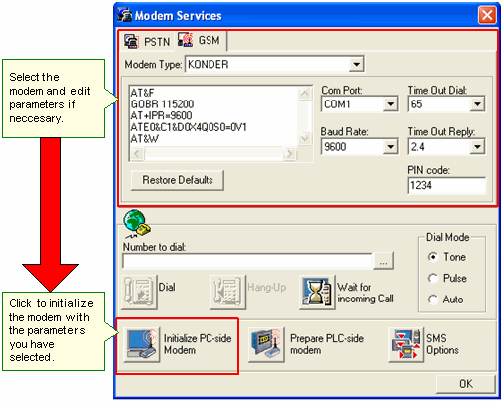Expand the Baud Rate dropdown
503x402 pixels.
click(391, 147)
